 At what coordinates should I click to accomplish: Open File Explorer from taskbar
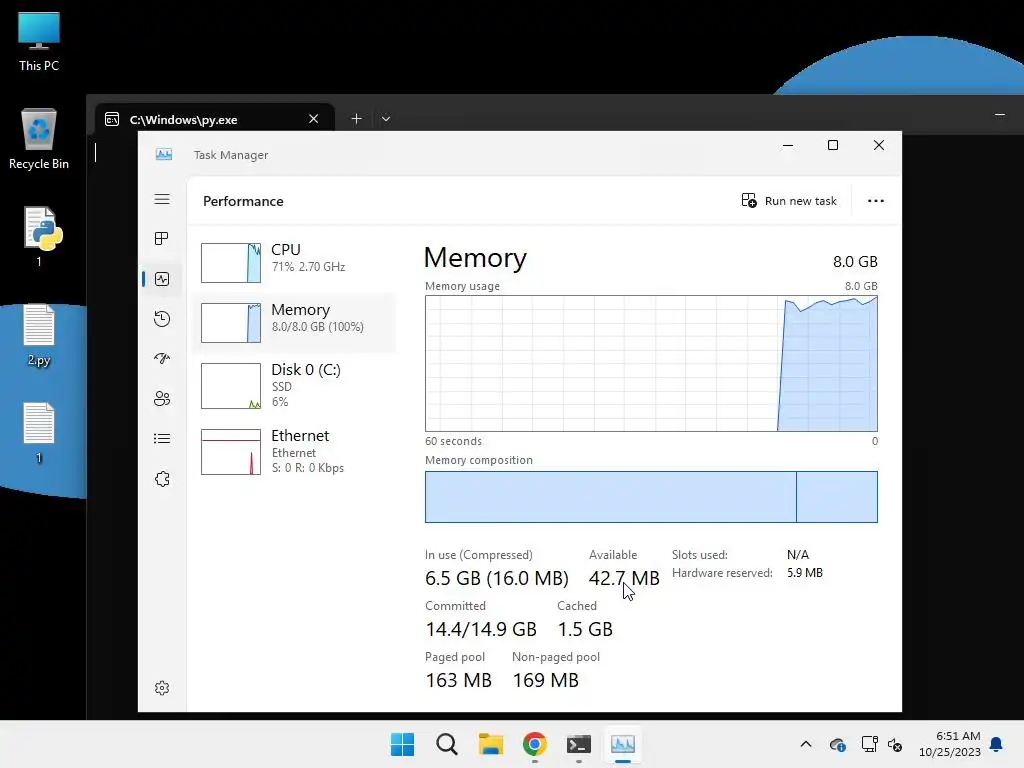pyautogui.click(x=490, y=744)
